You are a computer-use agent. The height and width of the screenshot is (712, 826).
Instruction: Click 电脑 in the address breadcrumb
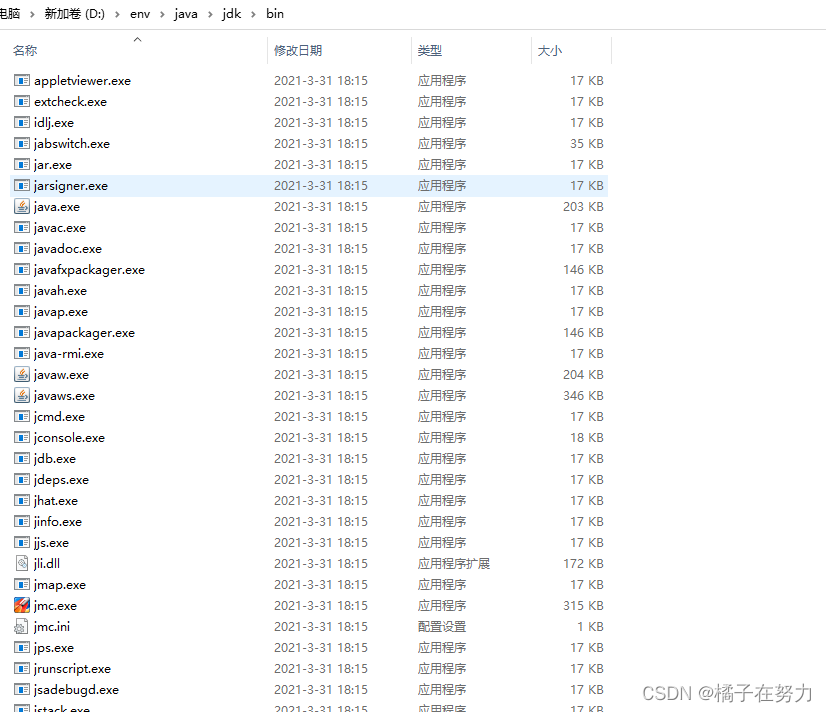[11, 14]
